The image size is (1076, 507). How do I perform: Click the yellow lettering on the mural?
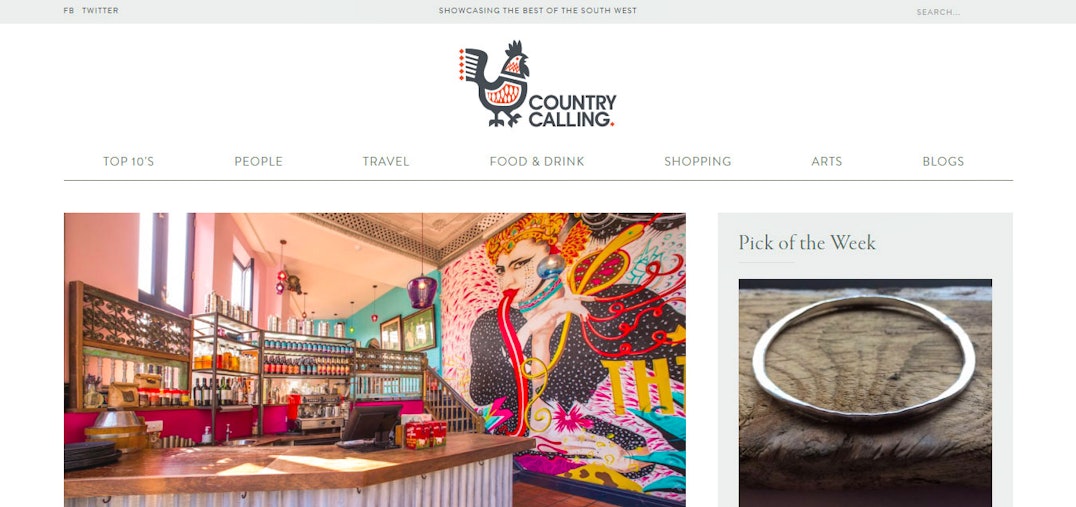tap(645, 385)
